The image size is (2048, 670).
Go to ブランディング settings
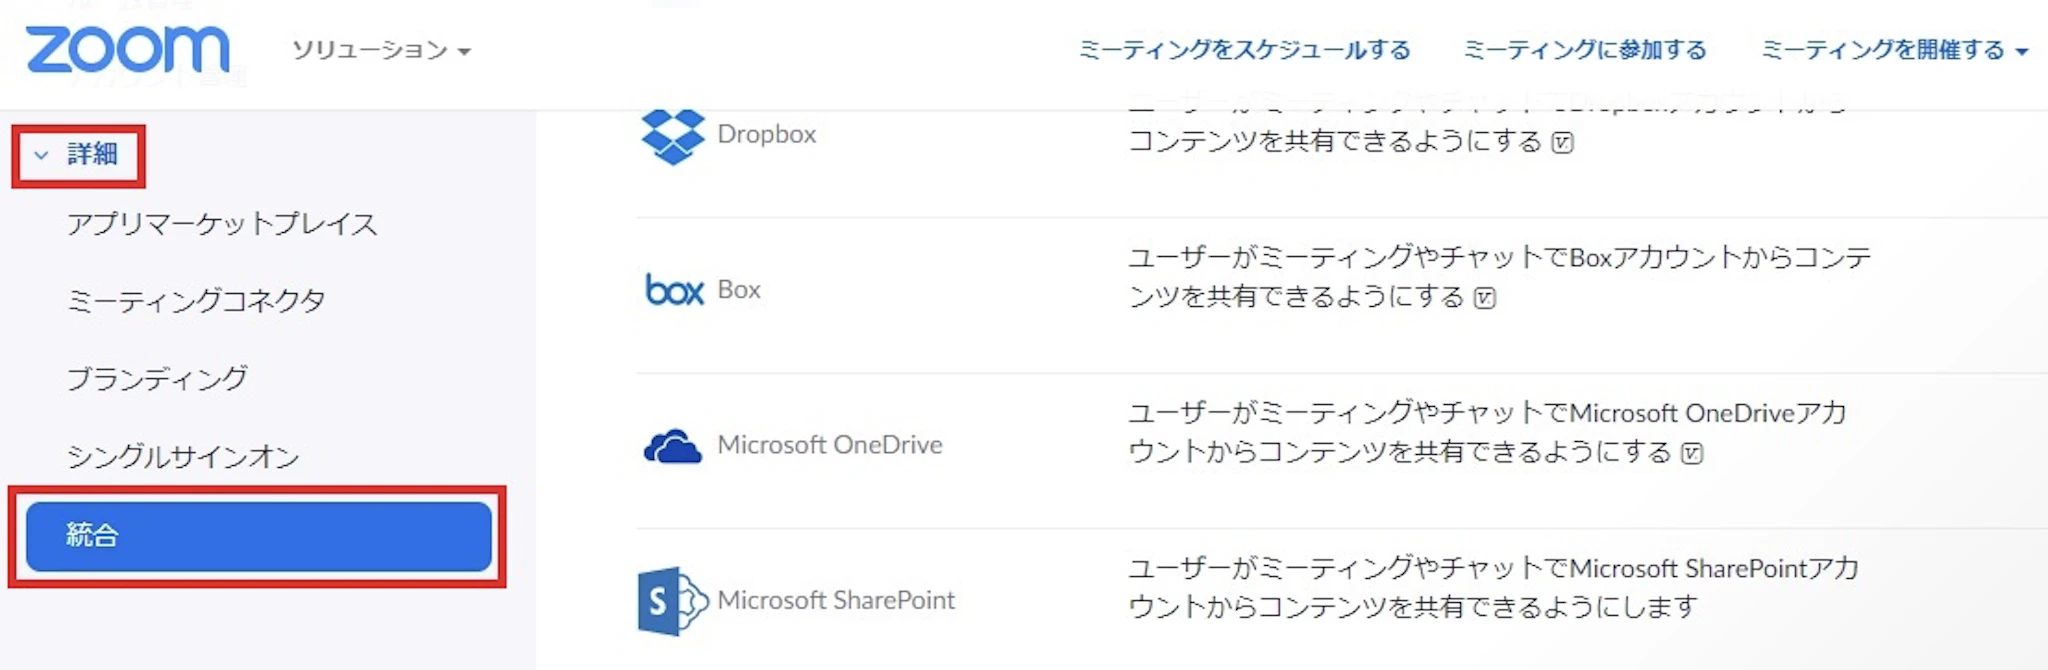click(x=157, y=379)
